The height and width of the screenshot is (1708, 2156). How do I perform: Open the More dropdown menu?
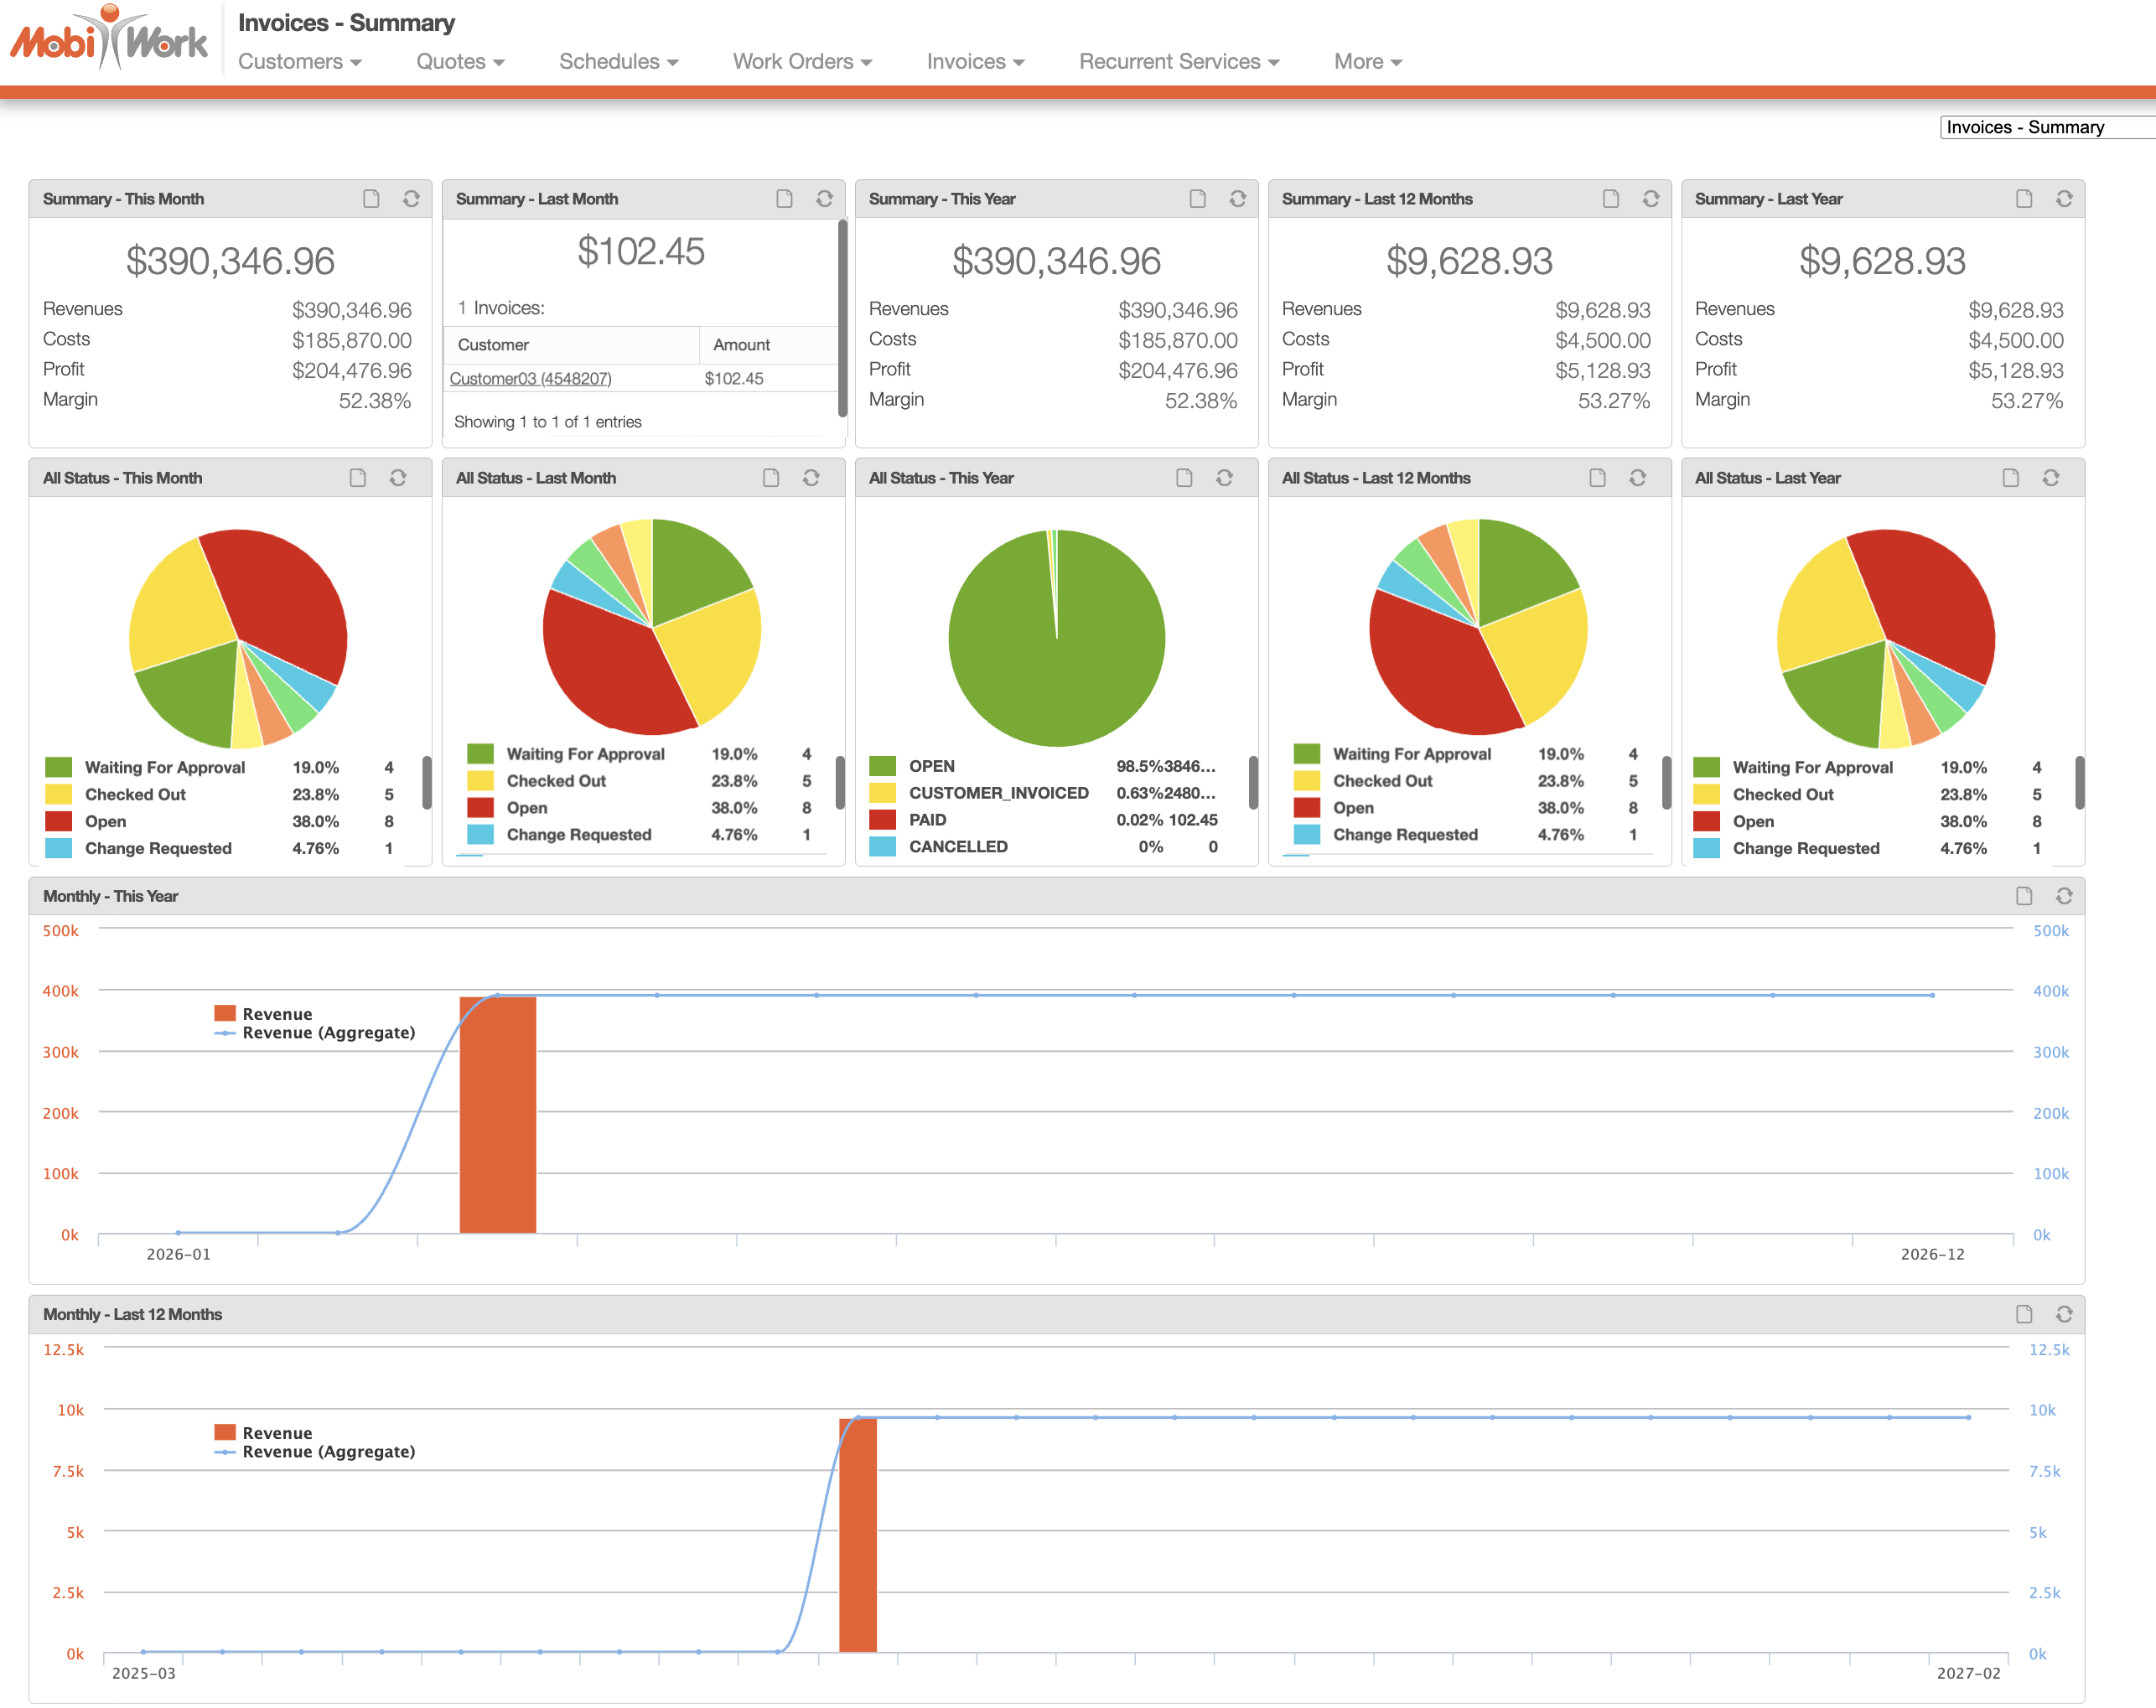(x=1367, y=62)
